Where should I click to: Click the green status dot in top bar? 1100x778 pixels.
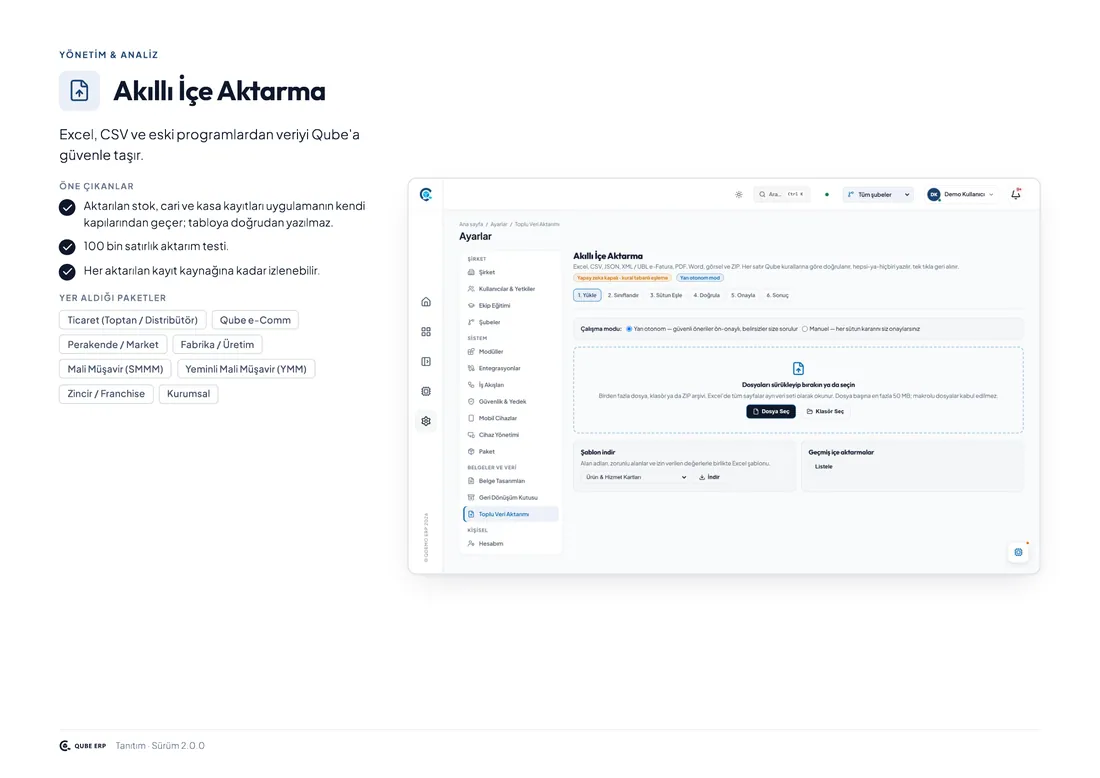827,194
